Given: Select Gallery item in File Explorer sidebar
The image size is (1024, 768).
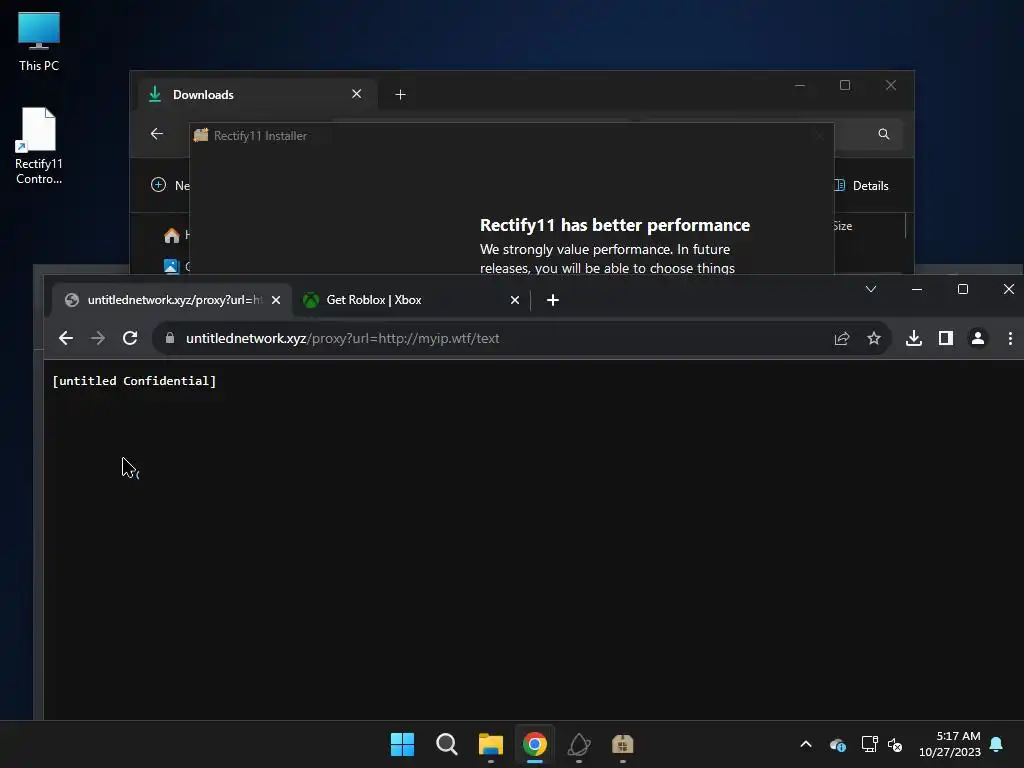Looking at the screenshot, I should click(x=176, y=266).
